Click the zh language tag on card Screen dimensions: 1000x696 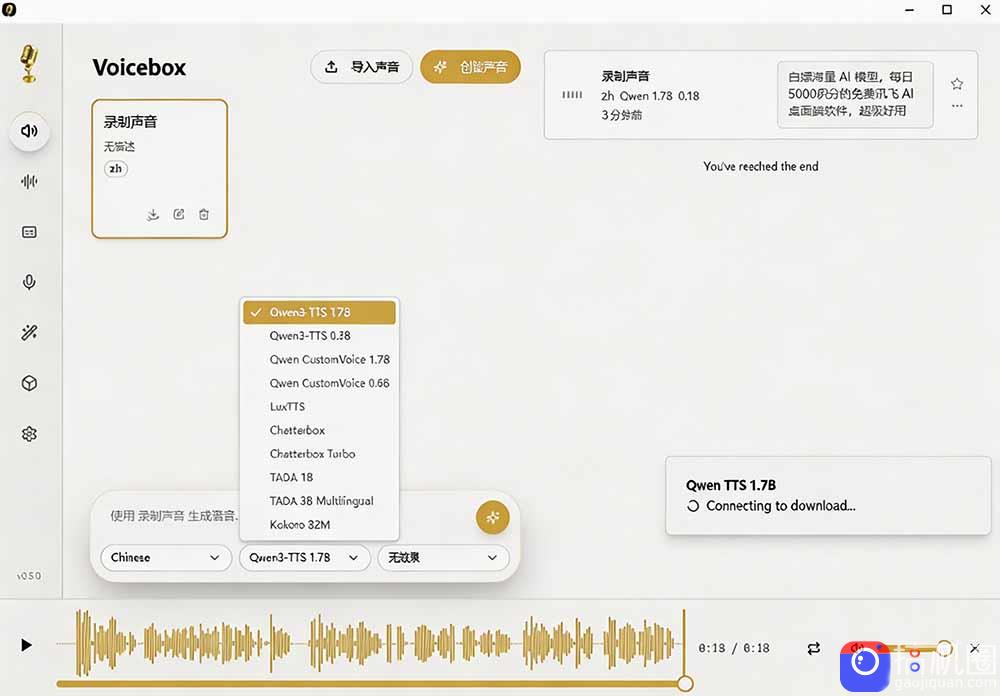pyautogui.click(x=115, y=168)
